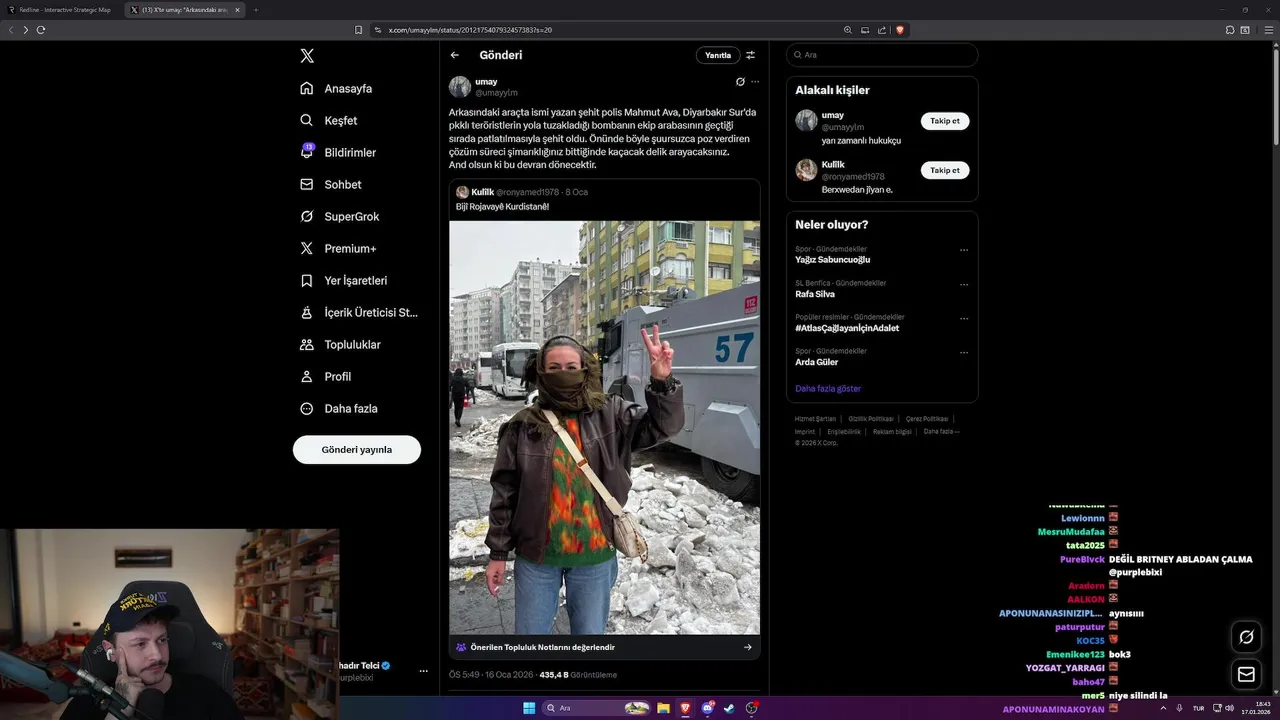Open Keşfet search page
Viewport: 1280px width, 720px height.
click(x=328, y=120)
